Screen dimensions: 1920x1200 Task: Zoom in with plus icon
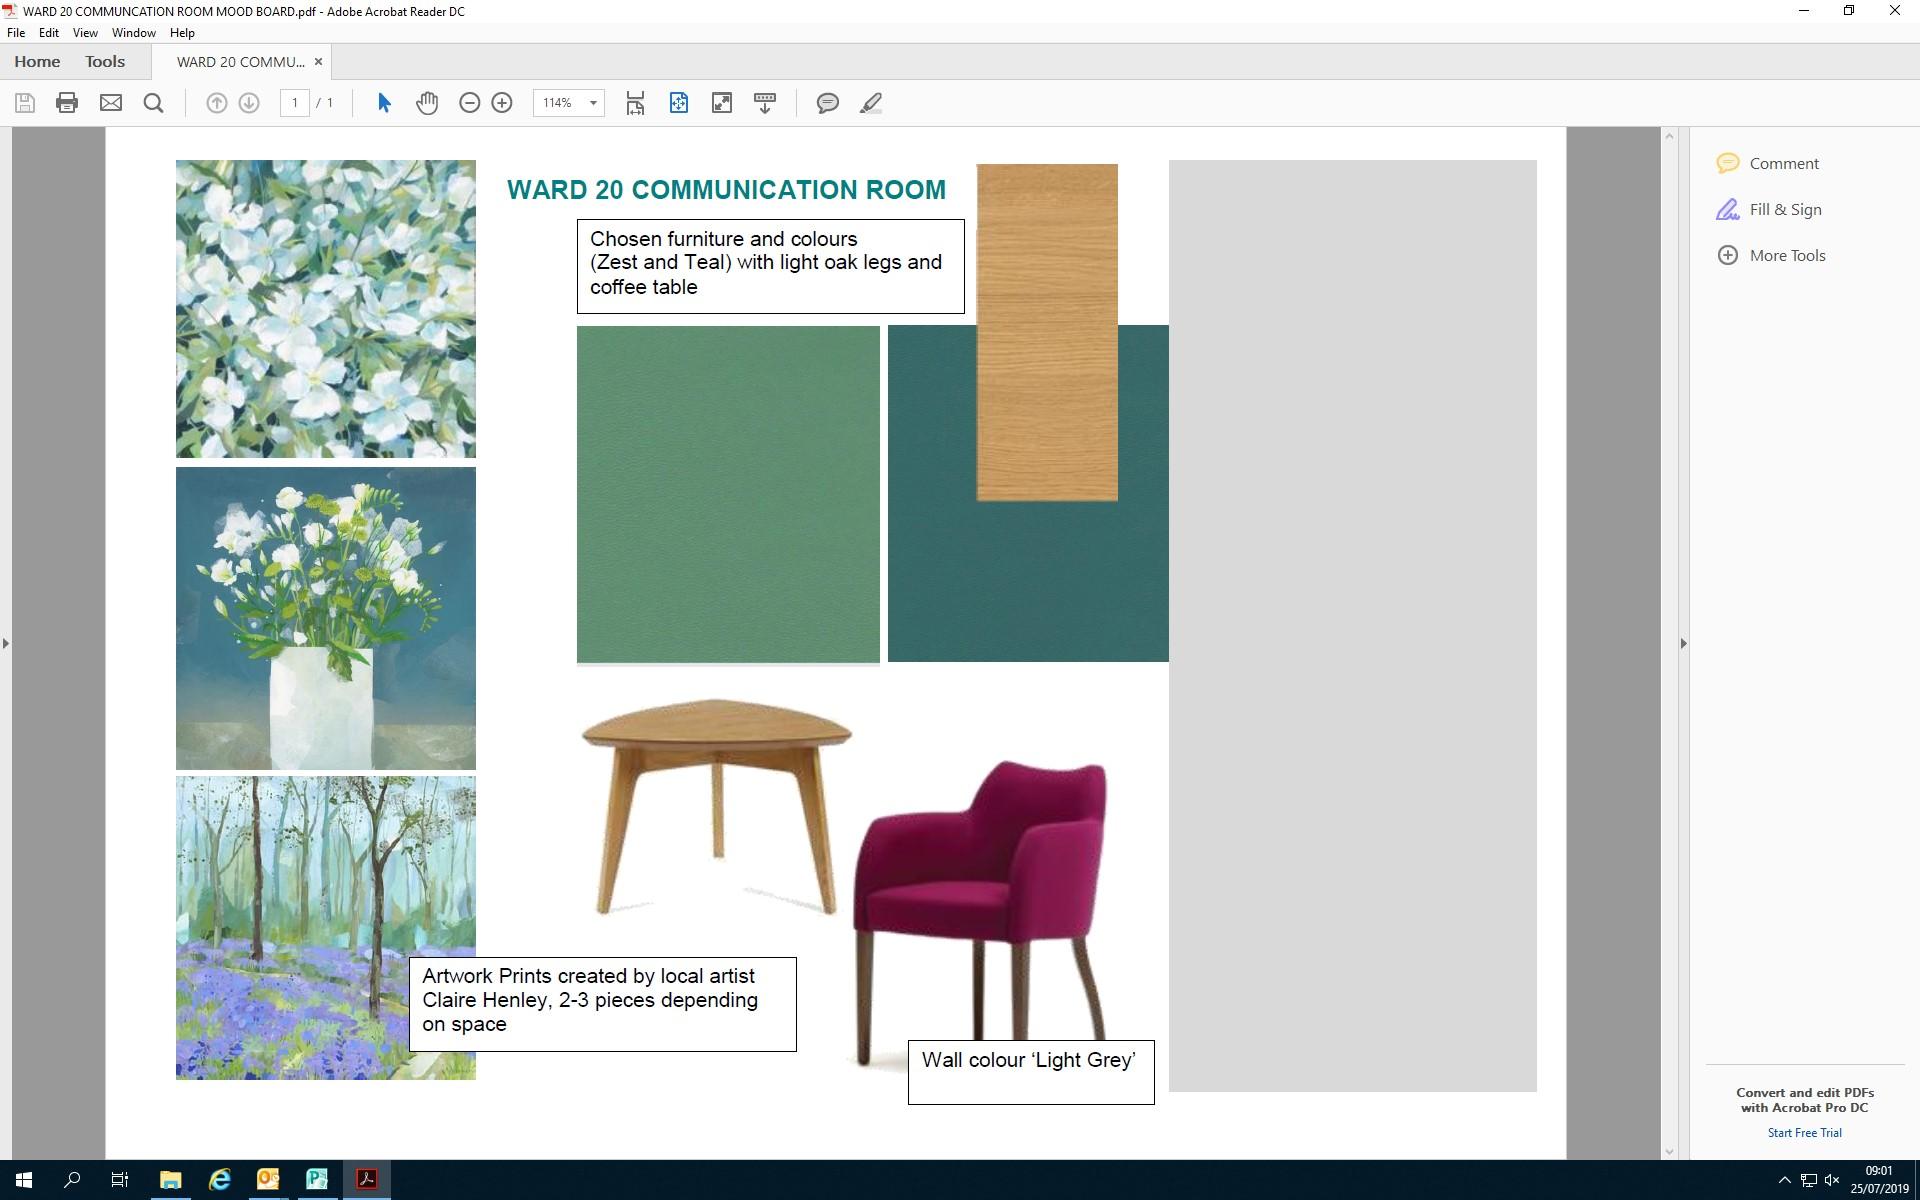502,103
